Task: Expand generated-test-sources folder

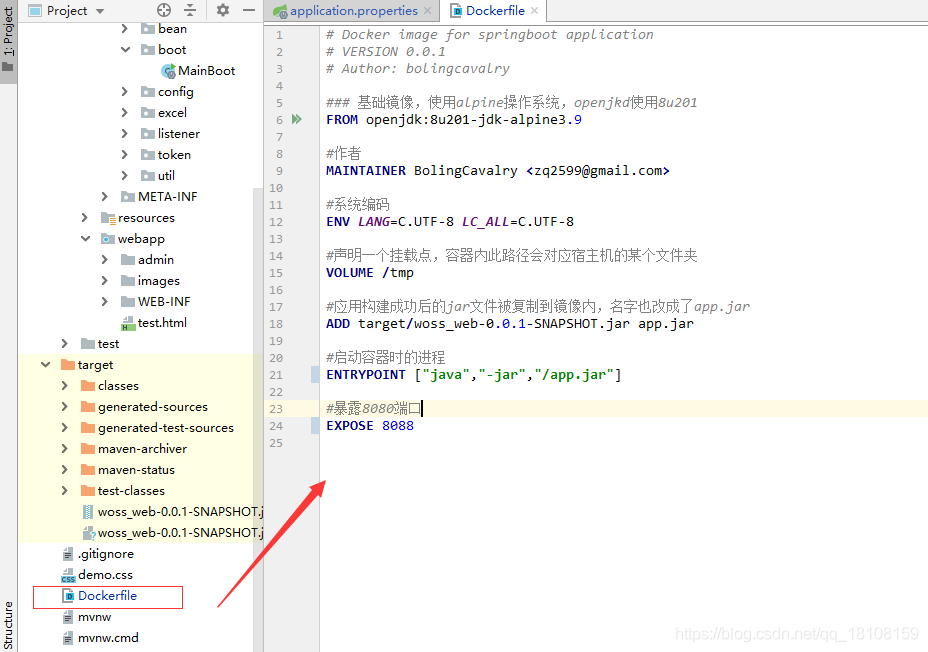Action: pos(65,428)
